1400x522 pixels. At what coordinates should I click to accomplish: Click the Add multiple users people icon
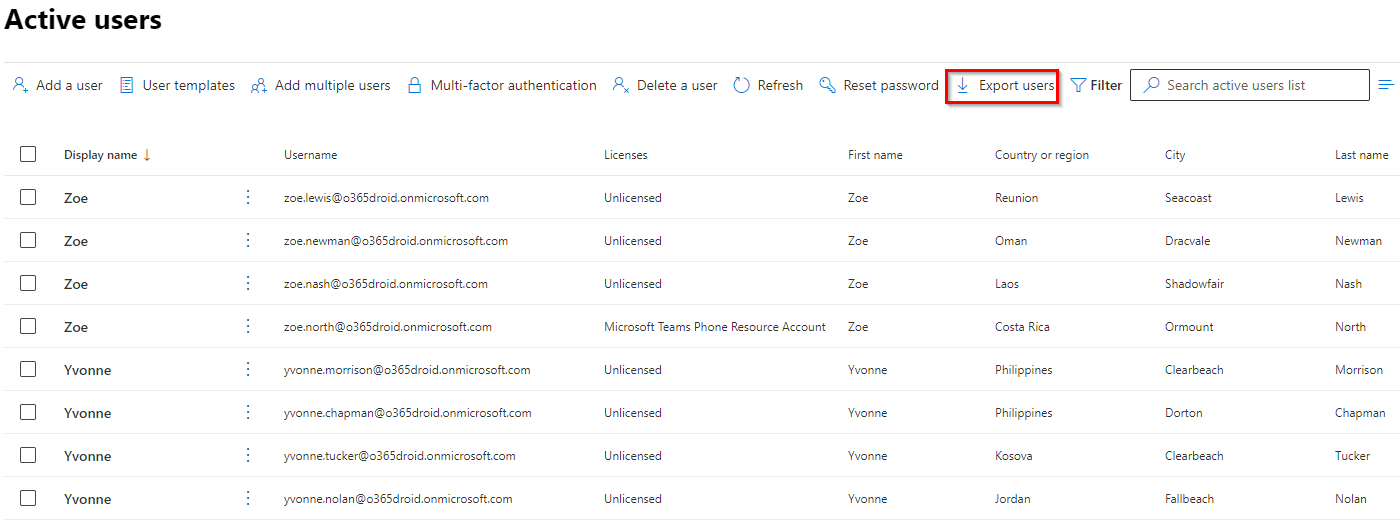pyautogui.click(x=259, y=85)
